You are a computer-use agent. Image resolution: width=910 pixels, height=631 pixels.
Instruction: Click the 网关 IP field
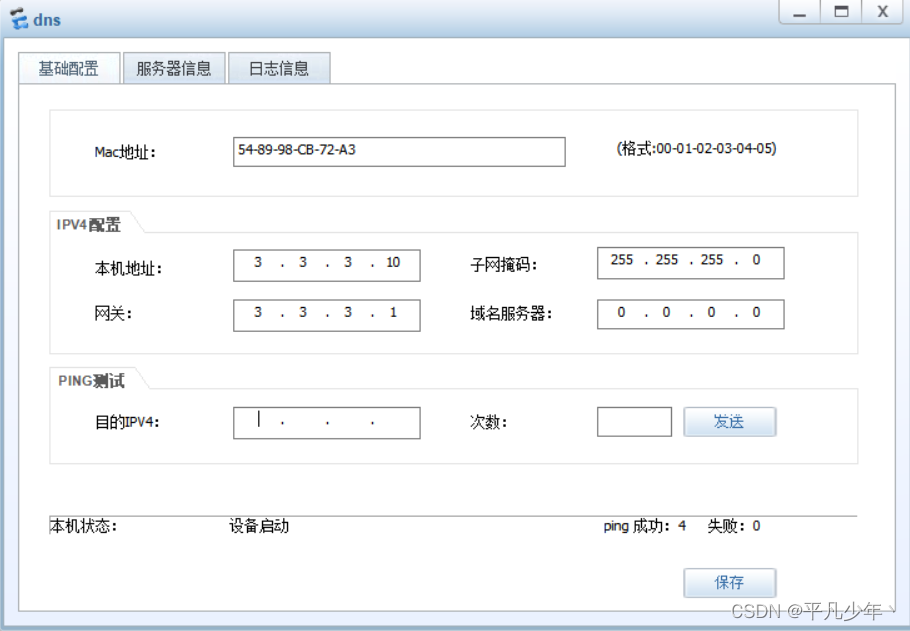click(x=327, y=315)
